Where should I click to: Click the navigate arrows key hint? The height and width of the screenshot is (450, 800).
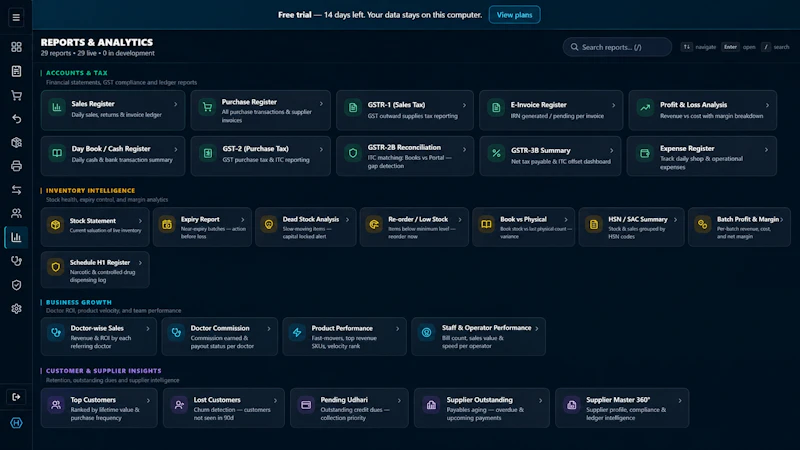(687, 47)
